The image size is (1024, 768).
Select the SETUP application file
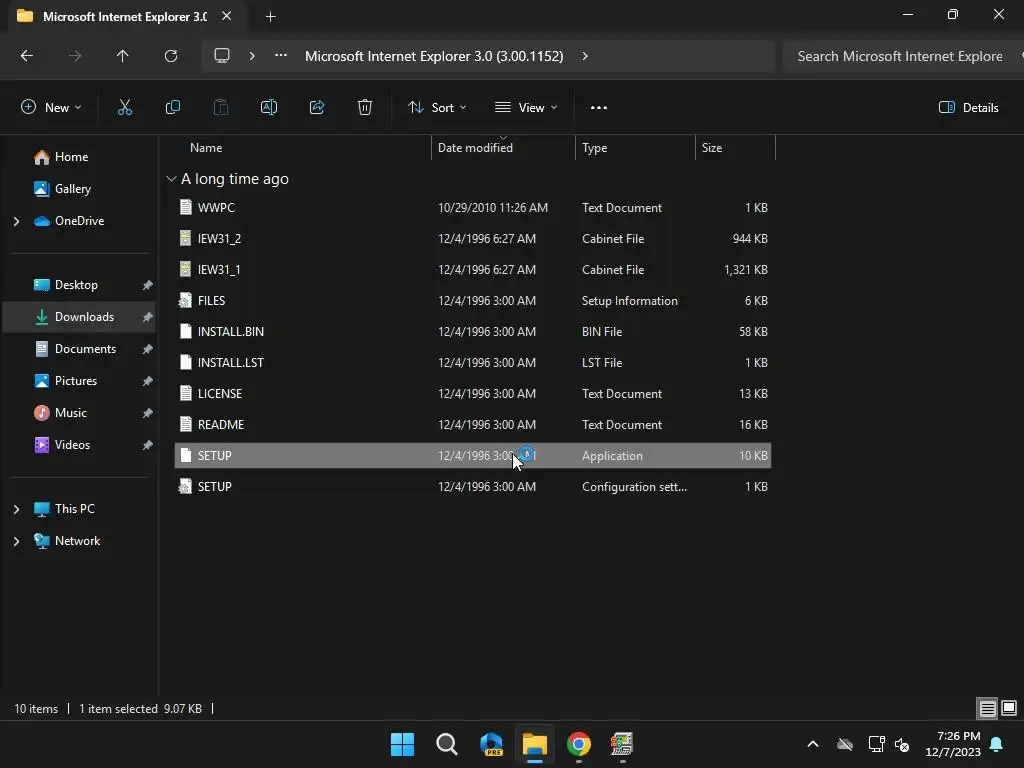pyautogui.click(x=473, y=456)
